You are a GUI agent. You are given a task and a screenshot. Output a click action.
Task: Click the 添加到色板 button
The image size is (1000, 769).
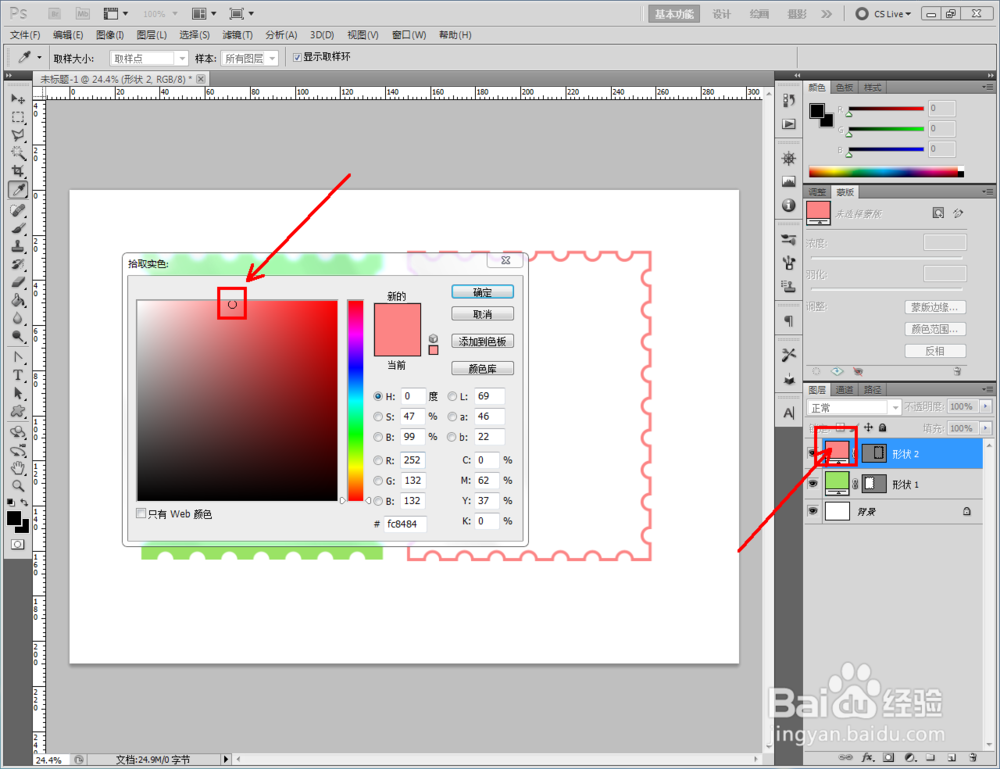point(482,341)
